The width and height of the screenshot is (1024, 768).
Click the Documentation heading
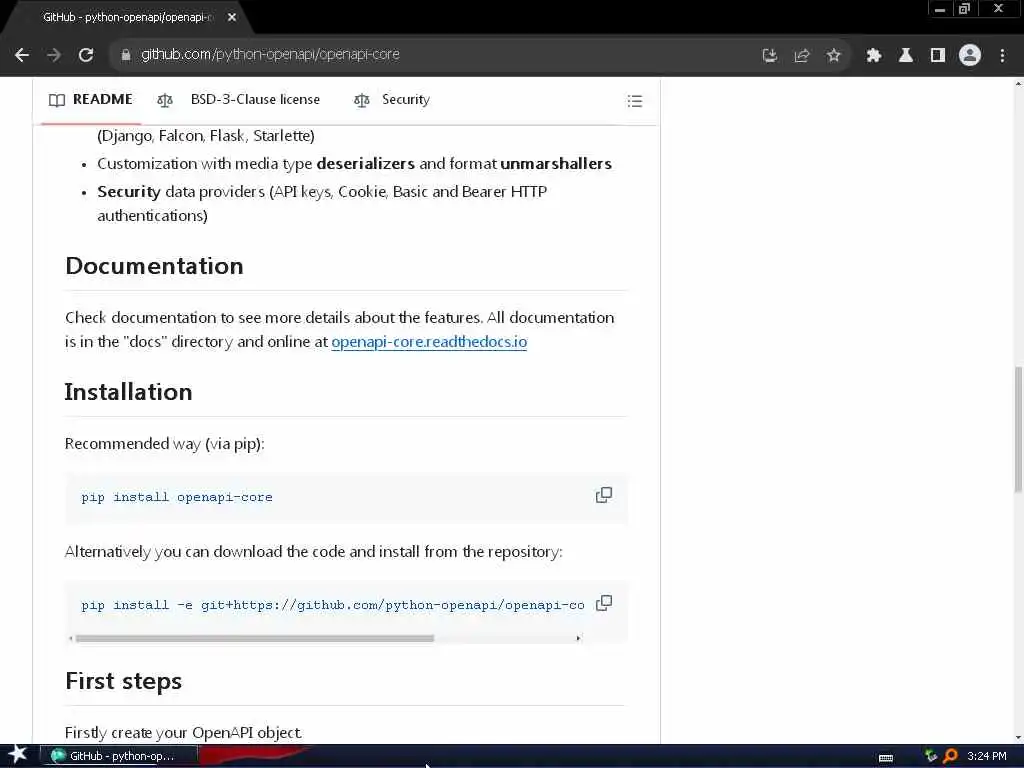coord(154,266)
